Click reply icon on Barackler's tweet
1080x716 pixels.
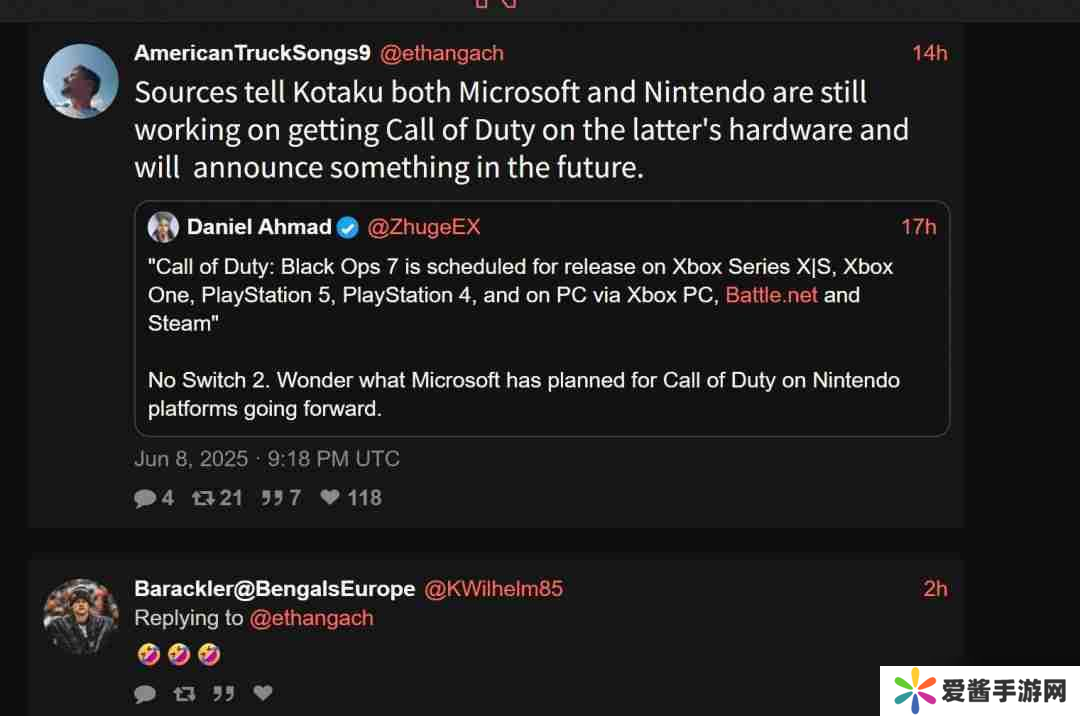145,693
